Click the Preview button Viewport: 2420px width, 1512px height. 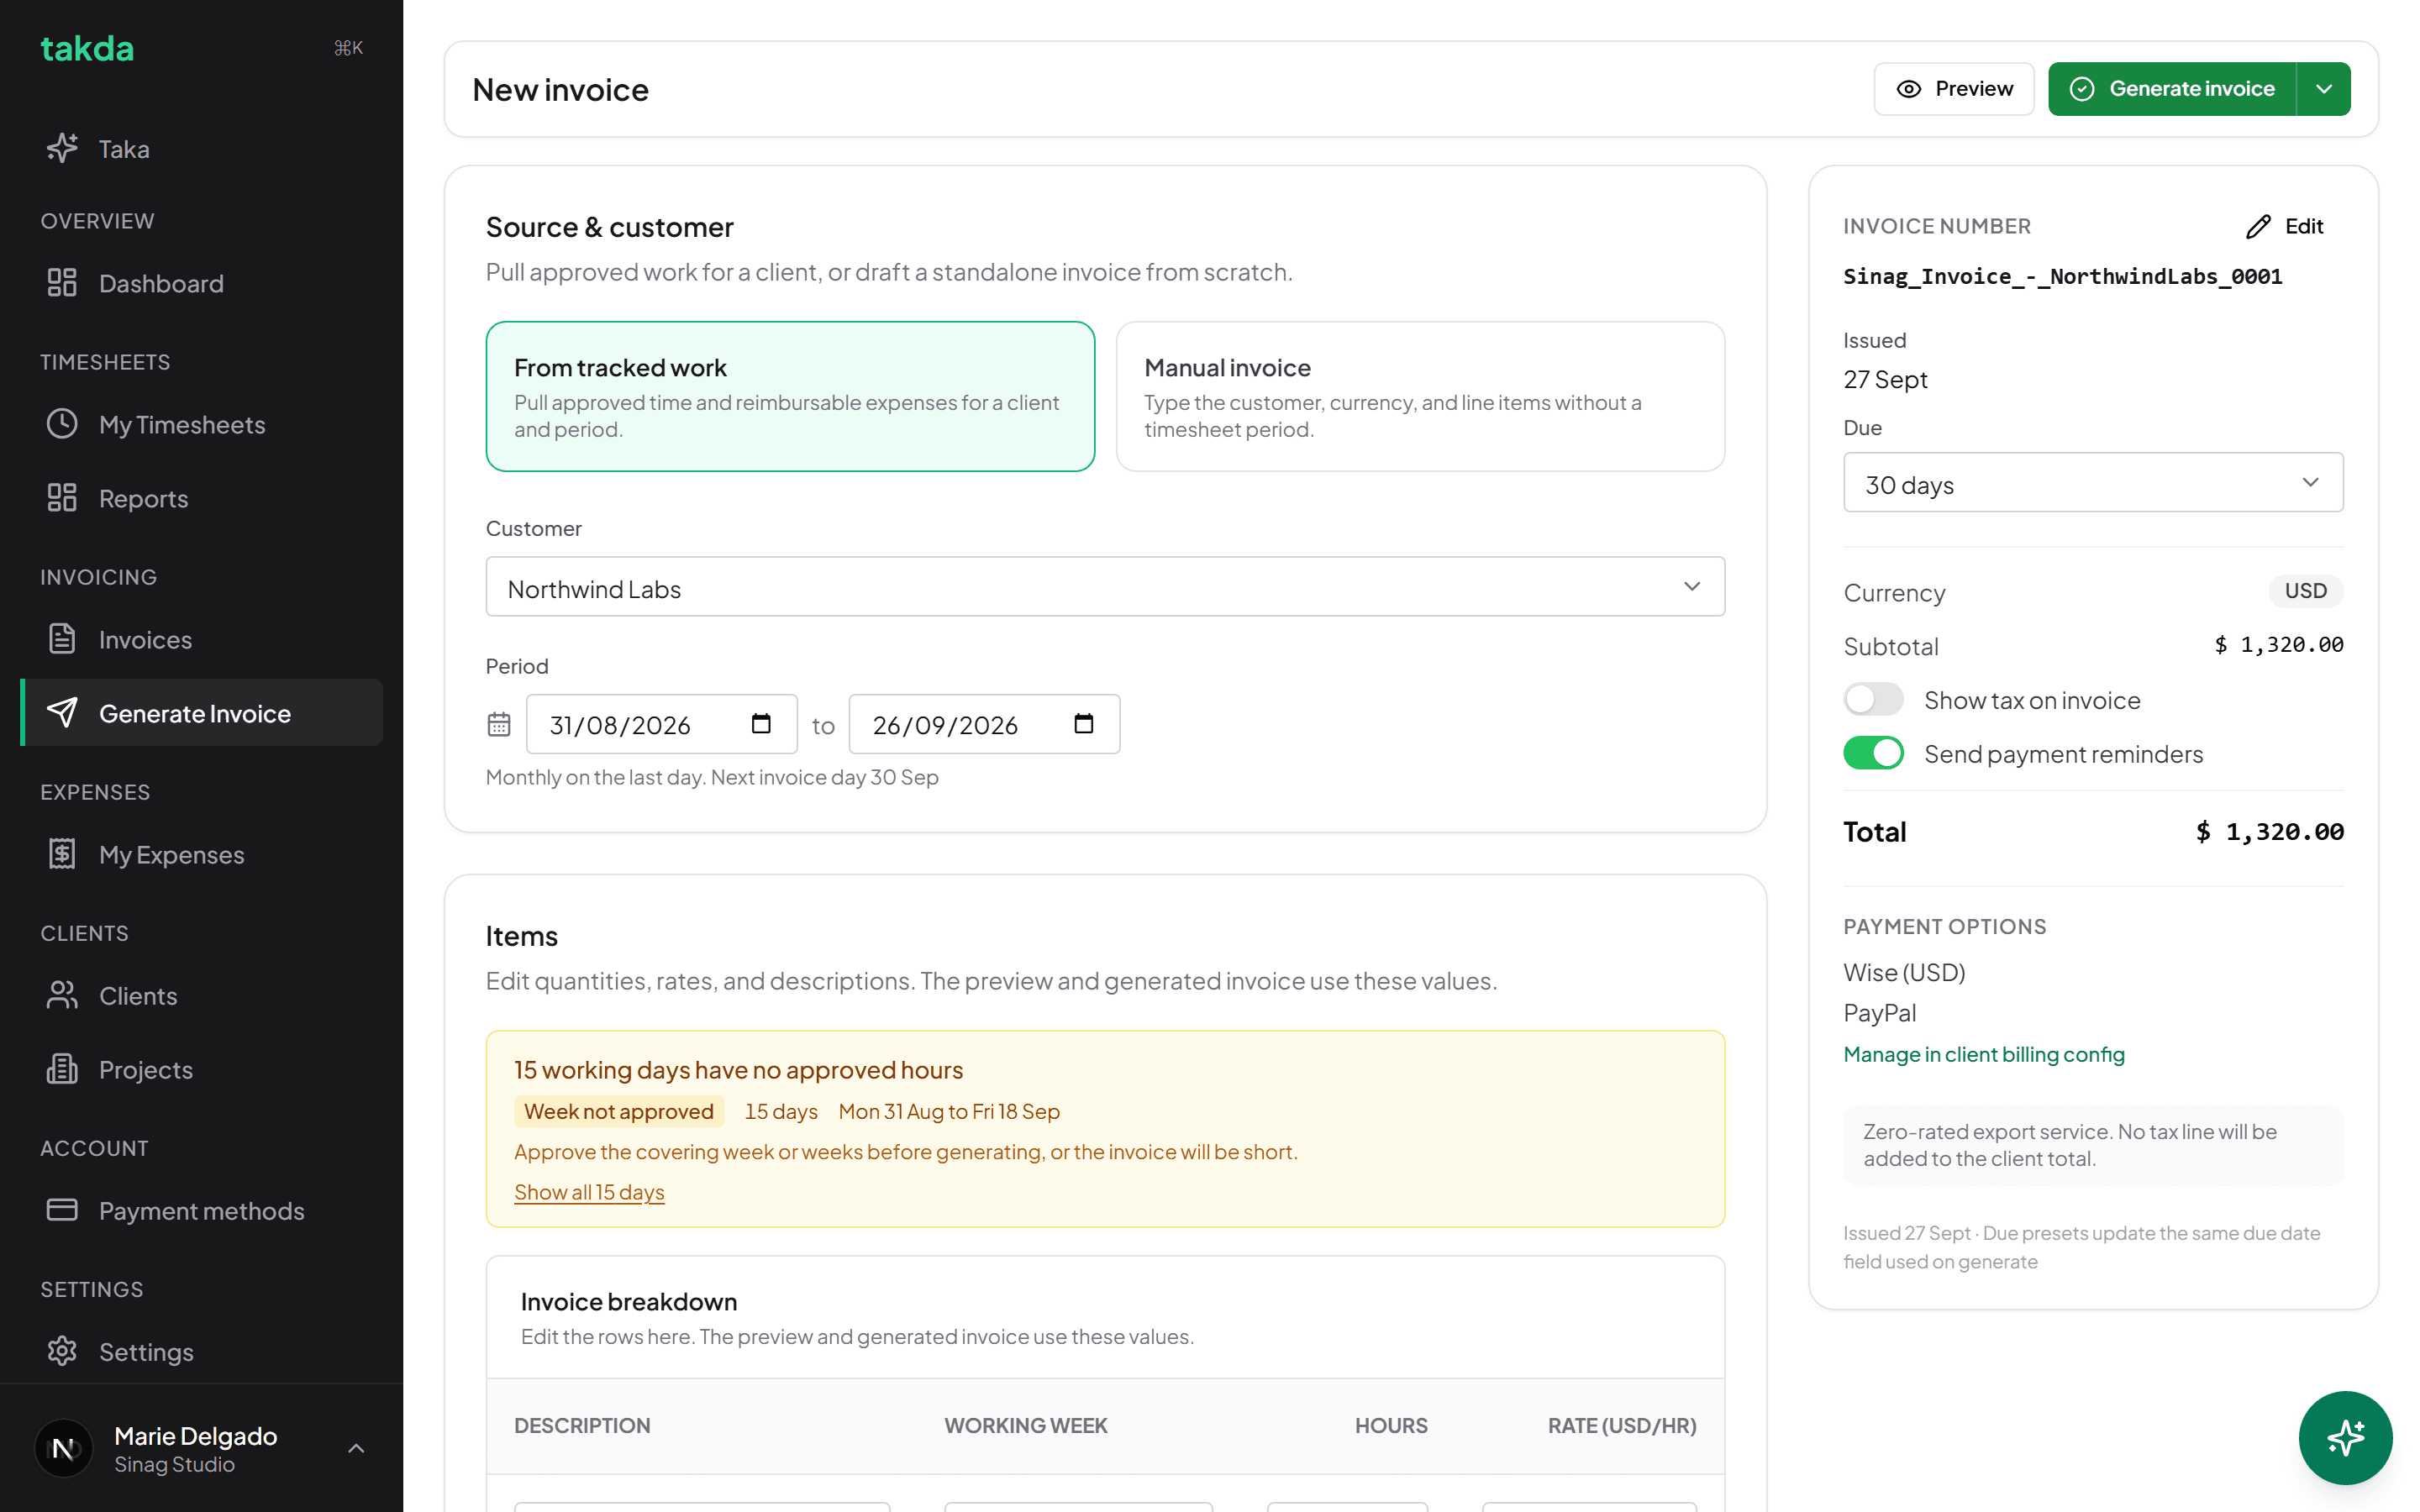1953,89
